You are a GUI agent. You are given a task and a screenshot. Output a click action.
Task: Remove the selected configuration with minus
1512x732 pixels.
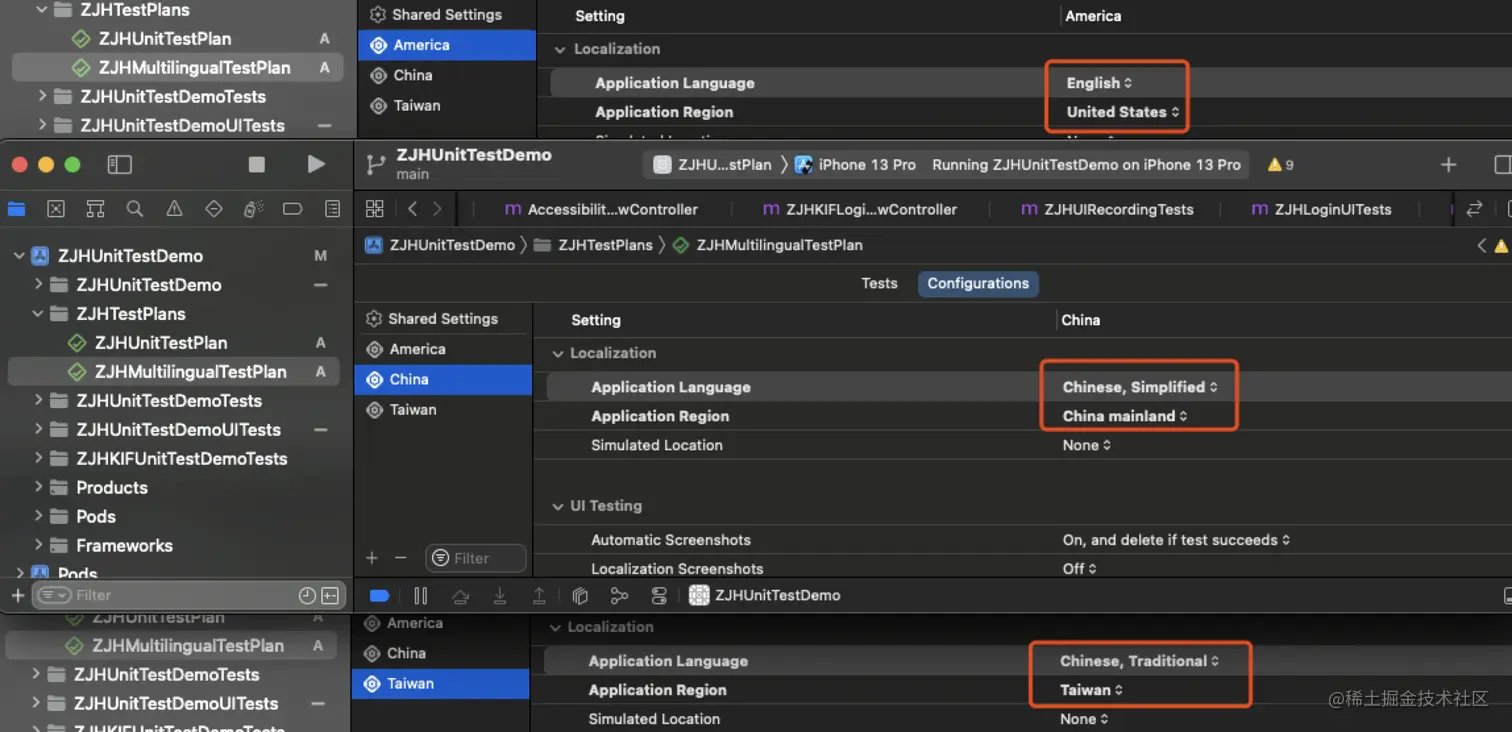click(x=401, y=558)
